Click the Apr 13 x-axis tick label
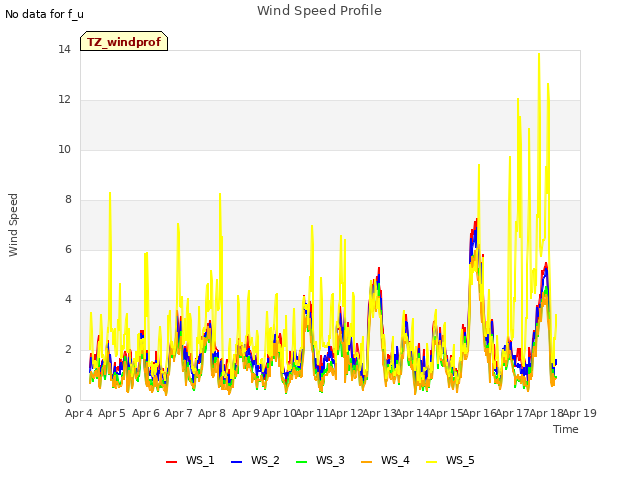Image resolution: width=640 pixels, height=480 pixels. coord(379,413)
